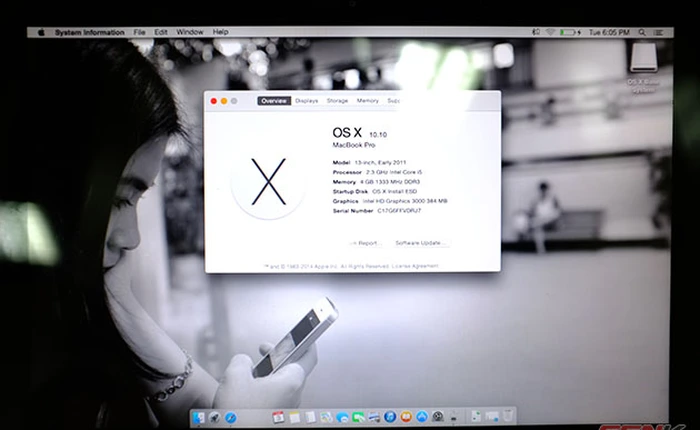
Task: Click the Software Update button
Action: 421,243
